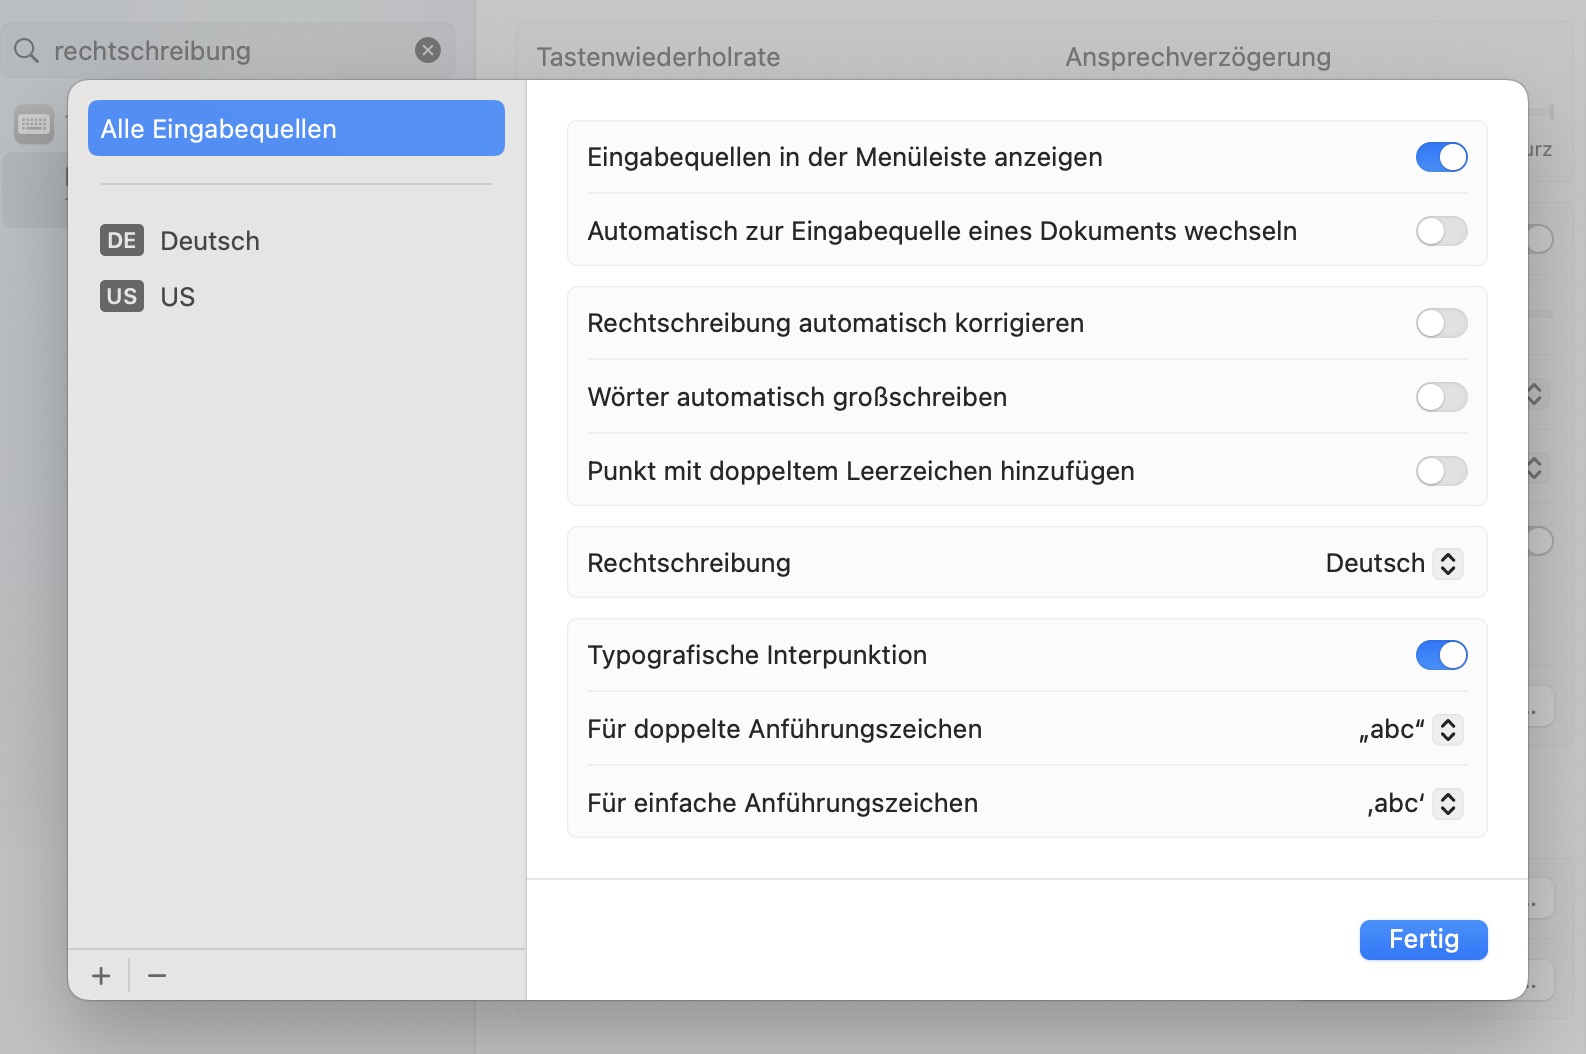
Task: Turn off Eingabequellen in der Menüleiste anzeigen
Action: coord(1441,157)
